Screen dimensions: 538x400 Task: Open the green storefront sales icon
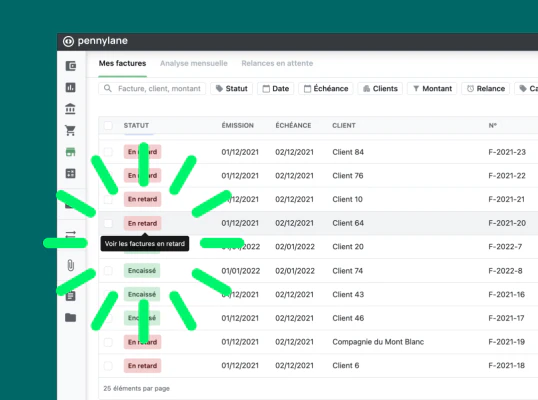(70, 152)
